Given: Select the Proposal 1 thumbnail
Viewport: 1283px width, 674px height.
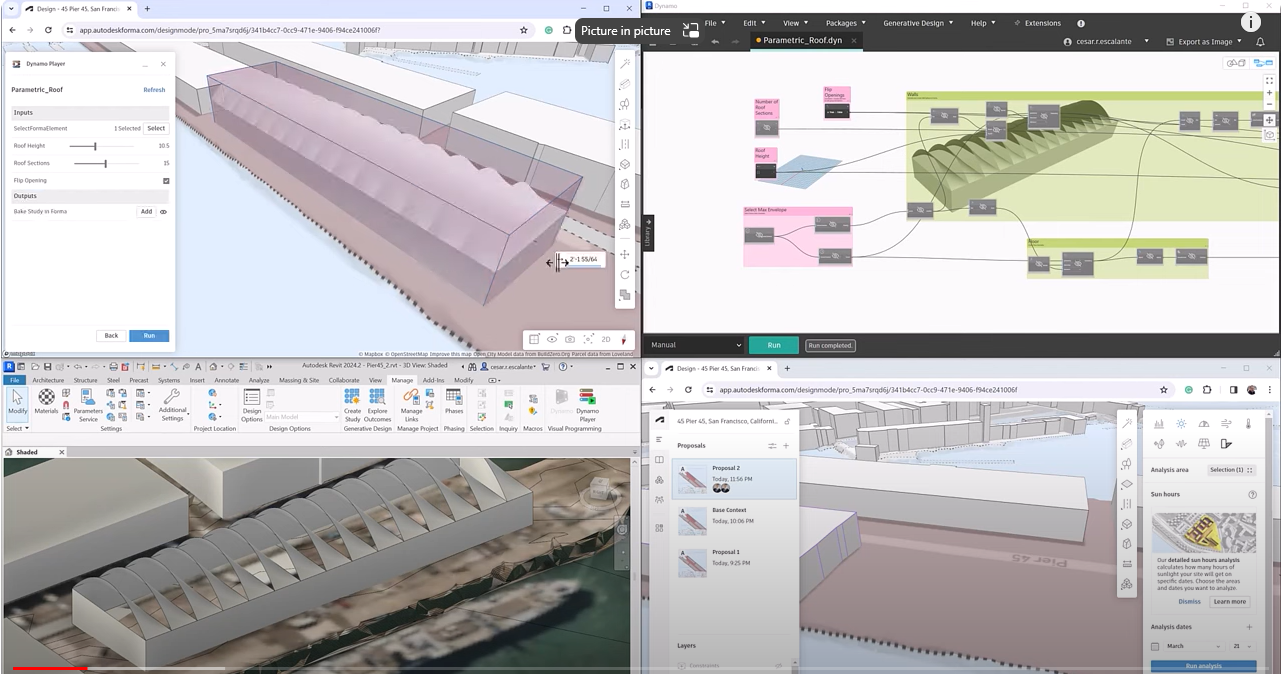Looking at the screenshot, I should 692,562.
